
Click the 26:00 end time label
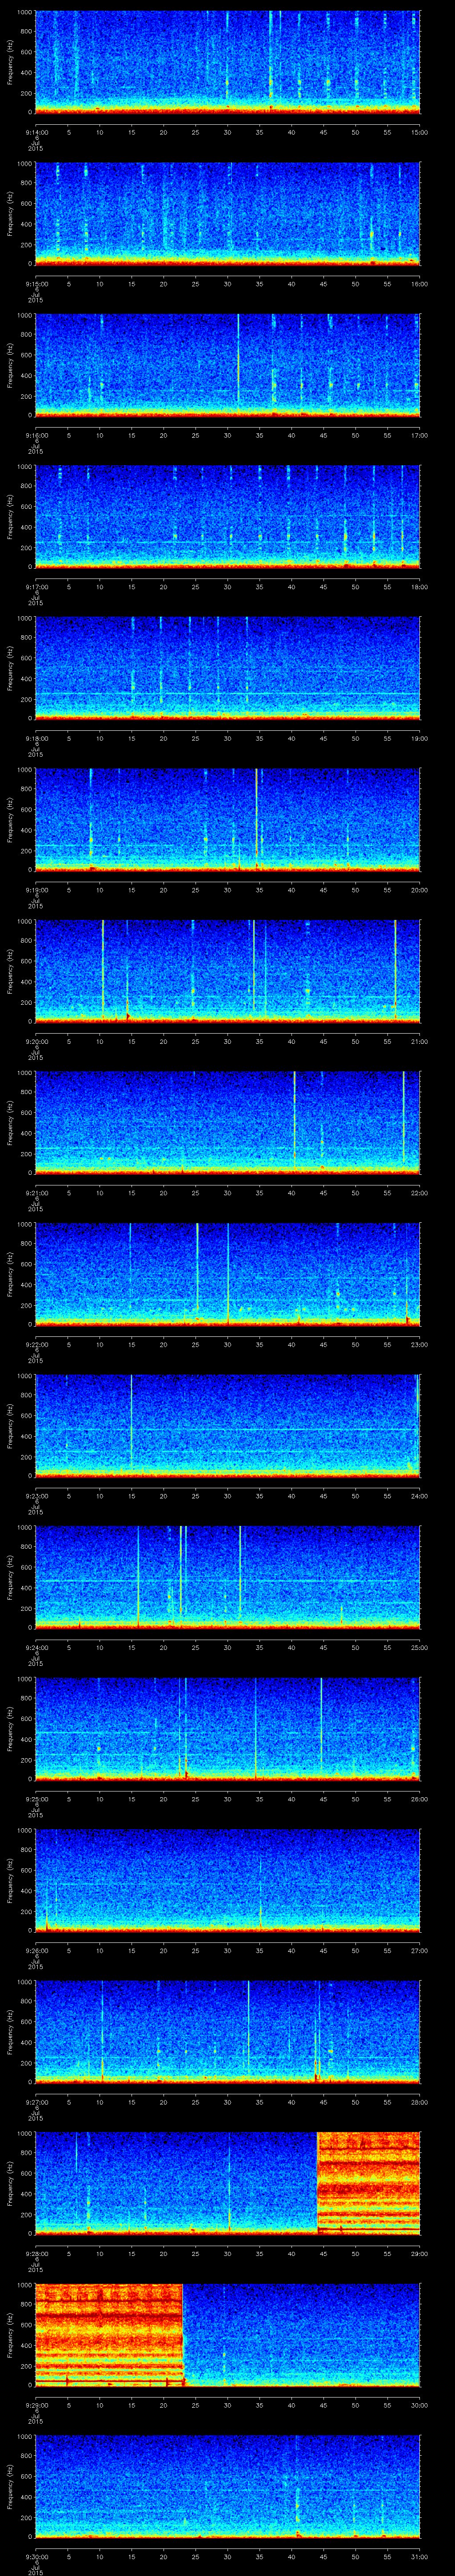[419, 1799]
